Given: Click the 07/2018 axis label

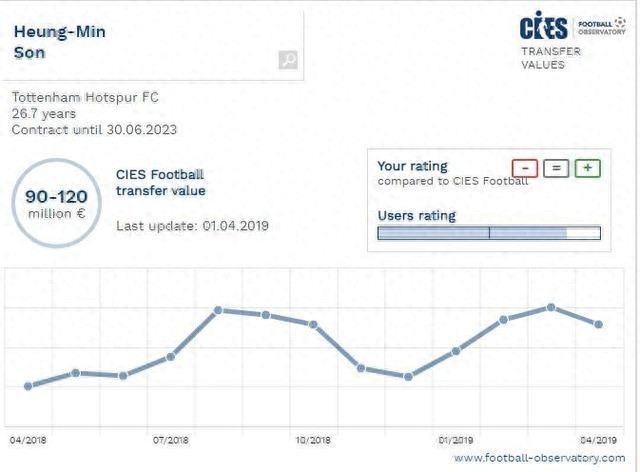Looking at the screenshot, I should (171, 440).
